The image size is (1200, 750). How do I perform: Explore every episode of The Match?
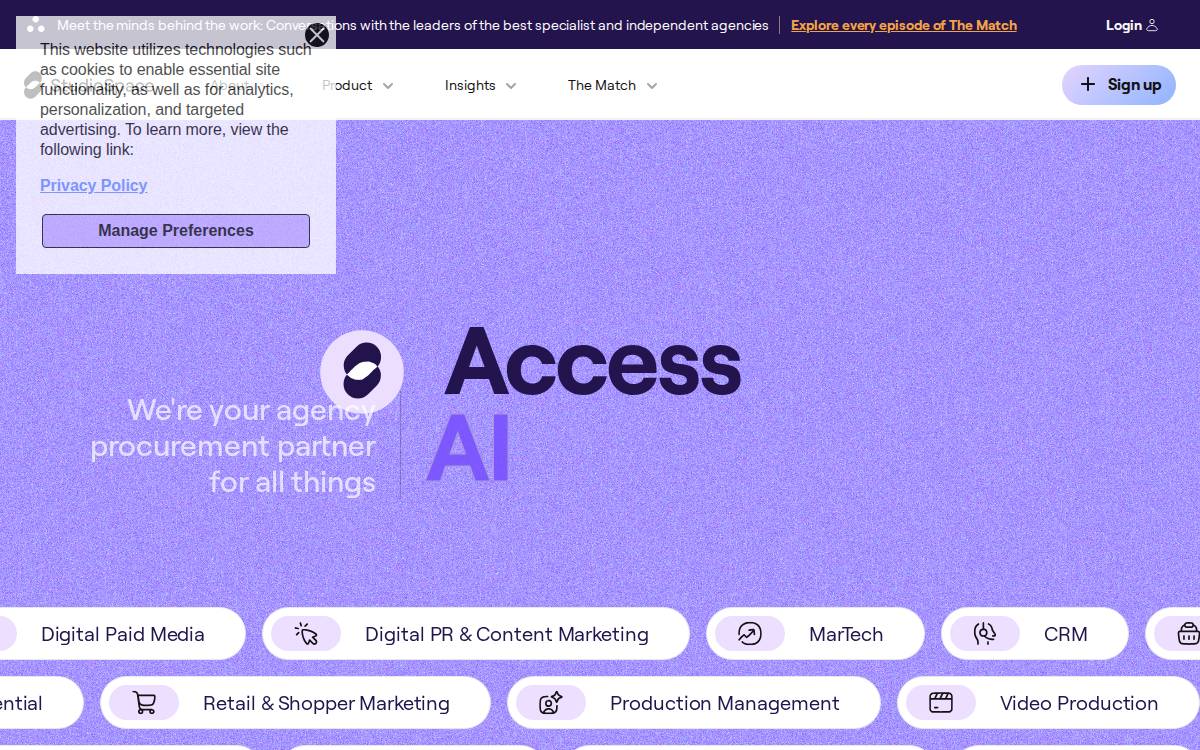pos(904,25)
